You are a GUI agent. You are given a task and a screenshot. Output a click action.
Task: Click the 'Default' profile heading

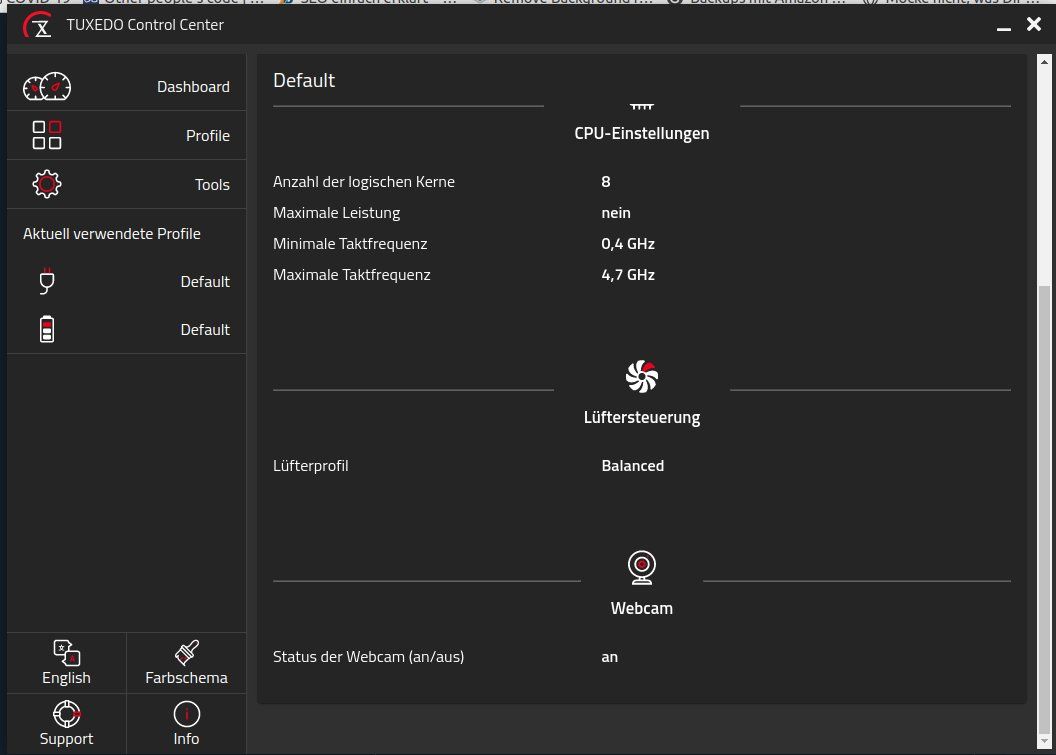tap(304, 81)
